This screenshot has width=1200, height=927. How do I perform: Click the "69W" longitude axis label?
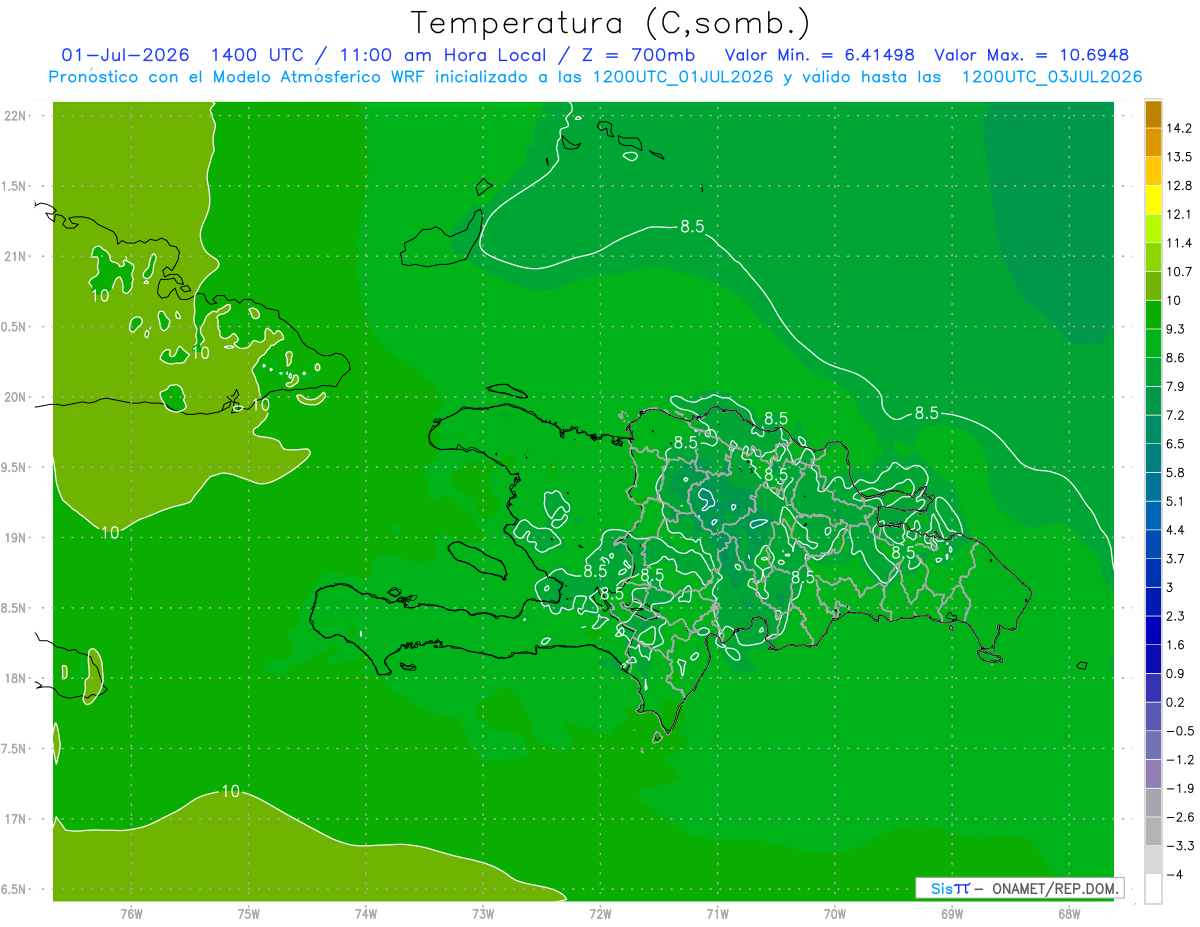pyautogui.click(x=952, y=913)
